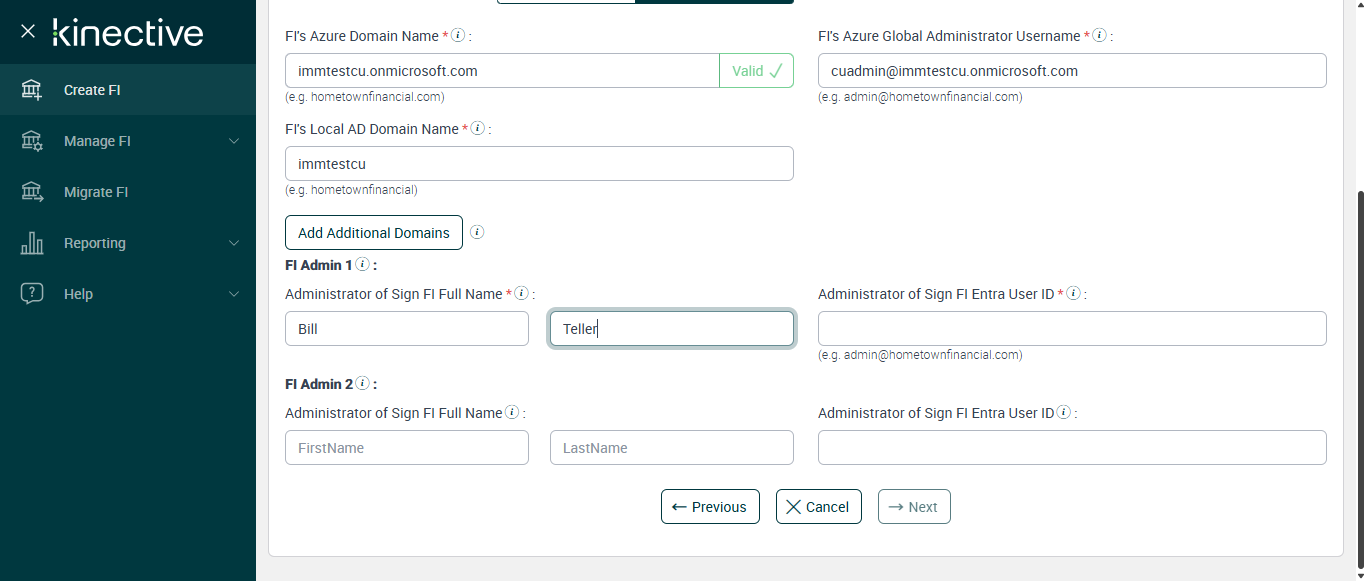Click the FI Admin 2 FirstName field
The width and height of the screenshot is (1366, 581).
coord(407,448)
